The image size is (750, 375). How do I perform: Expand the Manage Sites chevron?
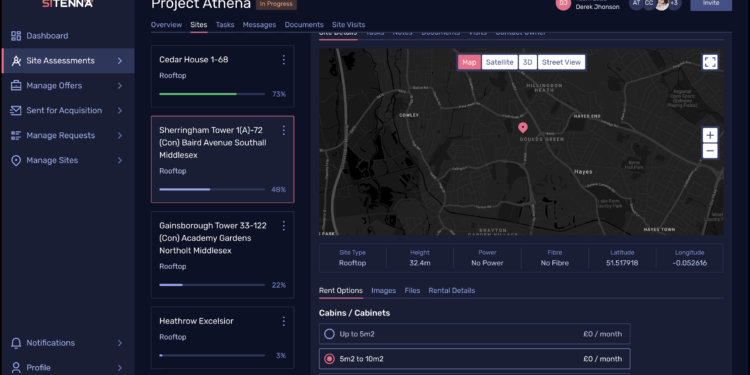(120, 160)
